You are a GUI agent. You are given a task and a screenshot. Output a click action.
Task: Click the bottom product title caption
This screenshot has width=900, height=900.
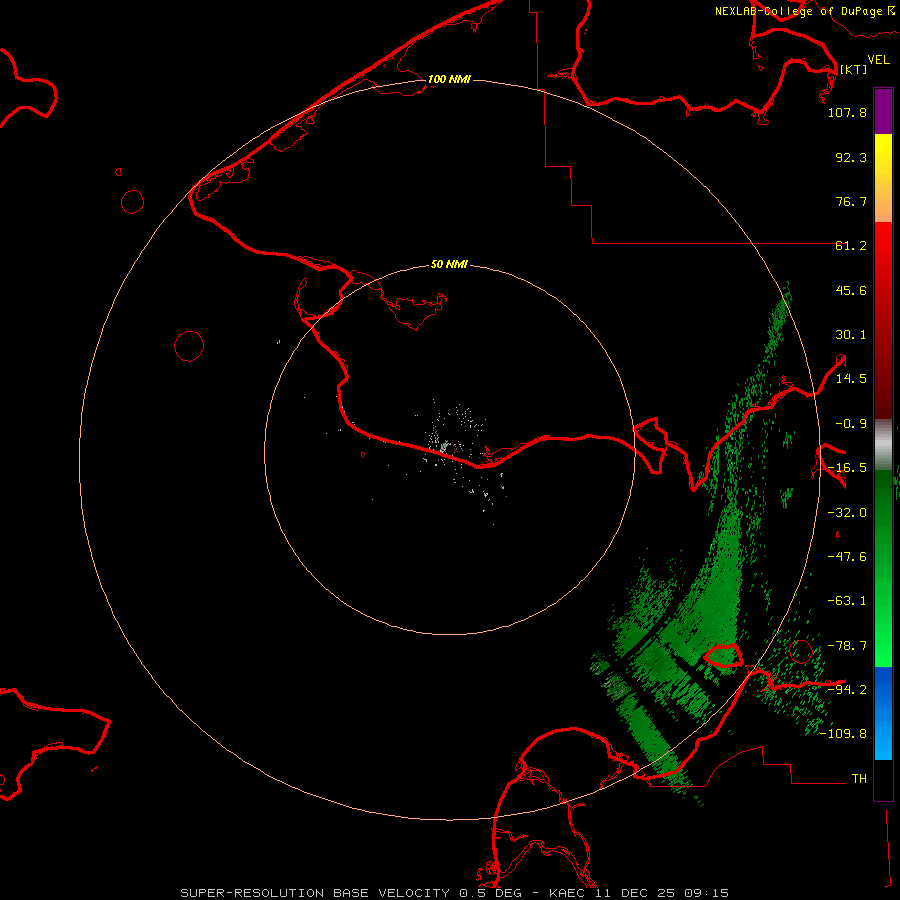pyautogui.click(x=455, y=893)
